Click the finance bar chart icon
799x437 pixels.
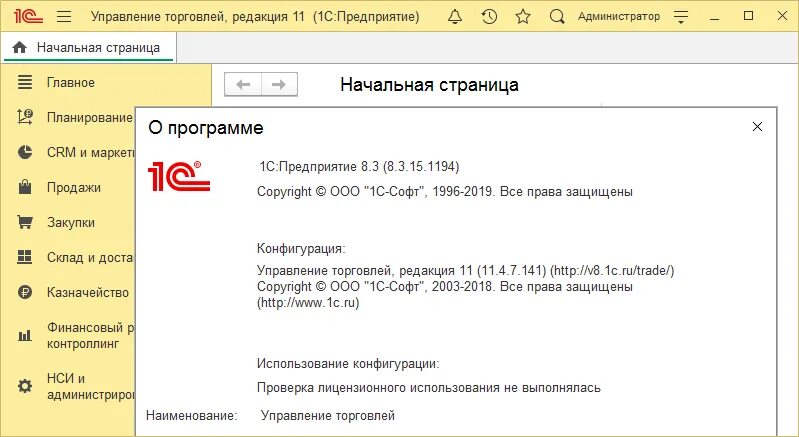(x=24, y=336)
